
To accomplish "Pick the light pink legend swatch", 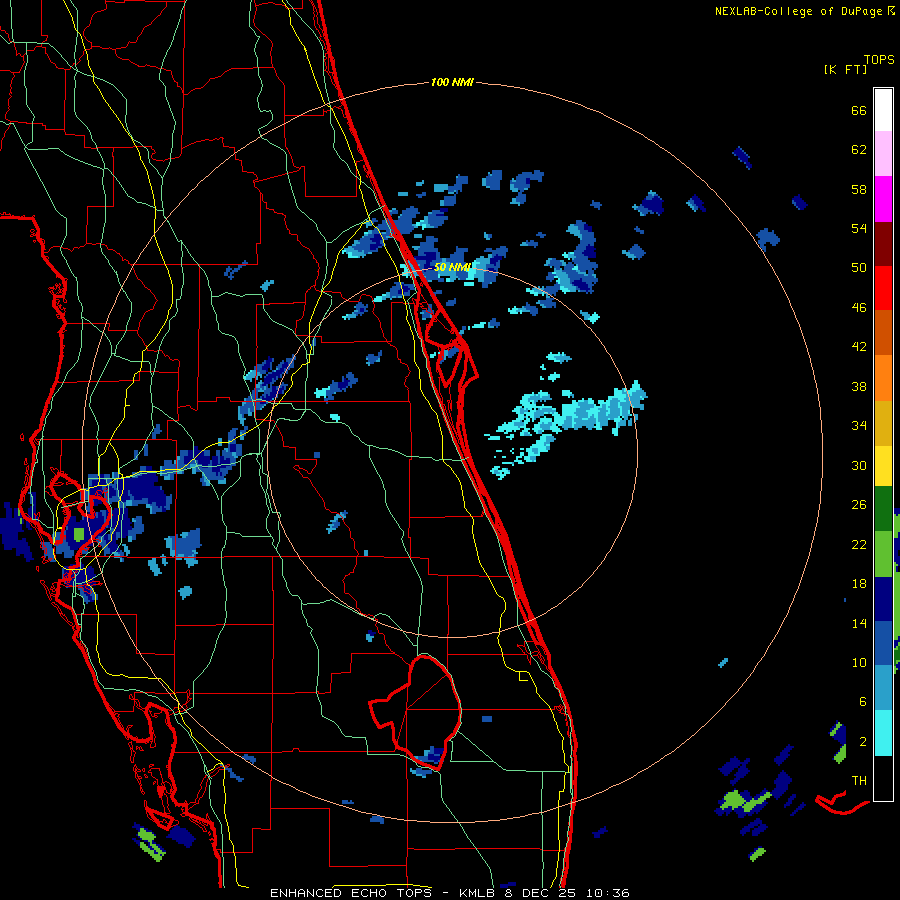I will tap(883, 153).
